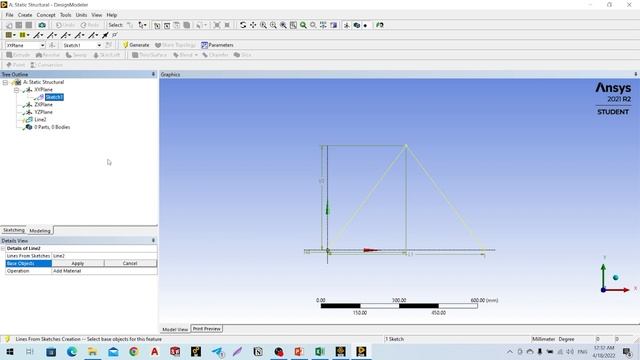Open Microsoft Edge from the taskbar

[72, 351]
